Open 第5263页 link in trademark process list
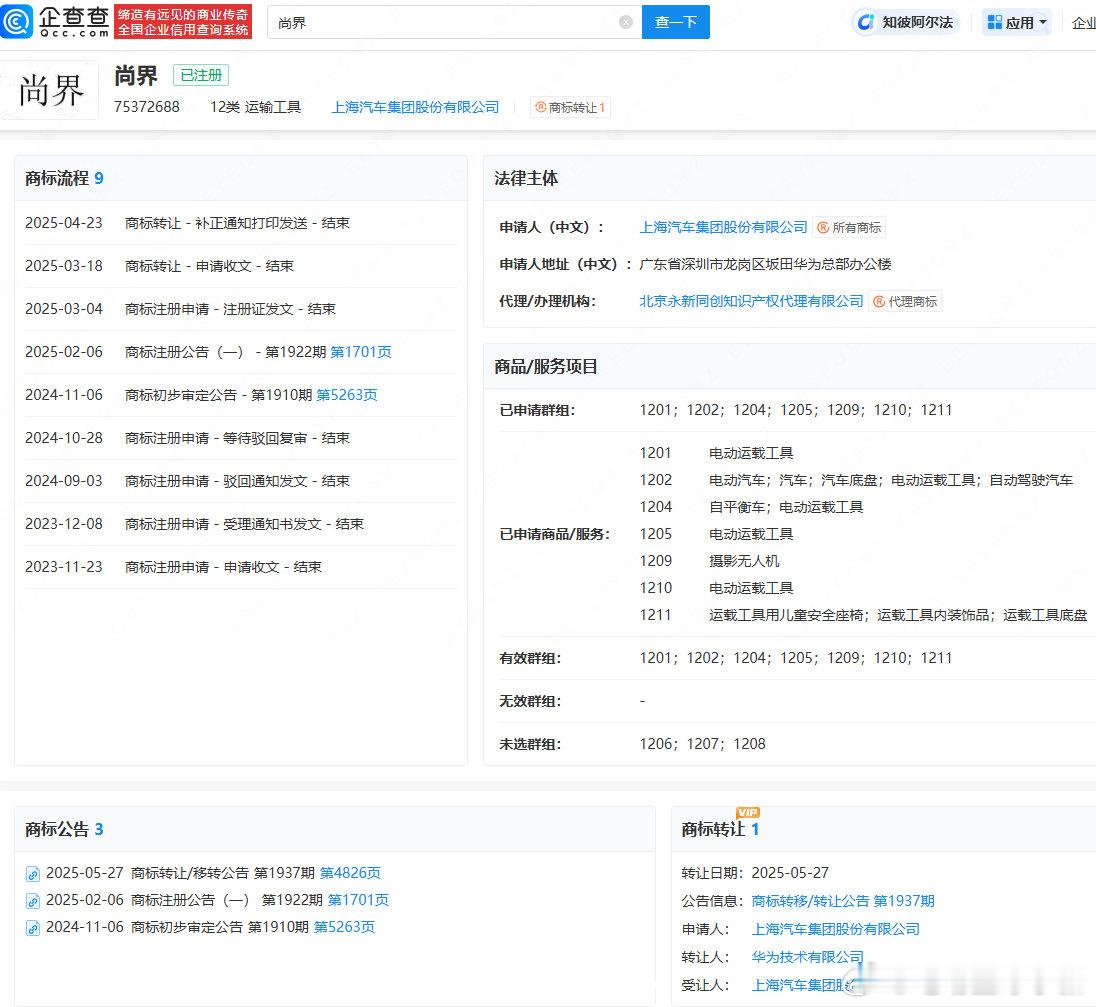The height and width of the screenshot is (1007, 1096). click(x=347, y=395)
